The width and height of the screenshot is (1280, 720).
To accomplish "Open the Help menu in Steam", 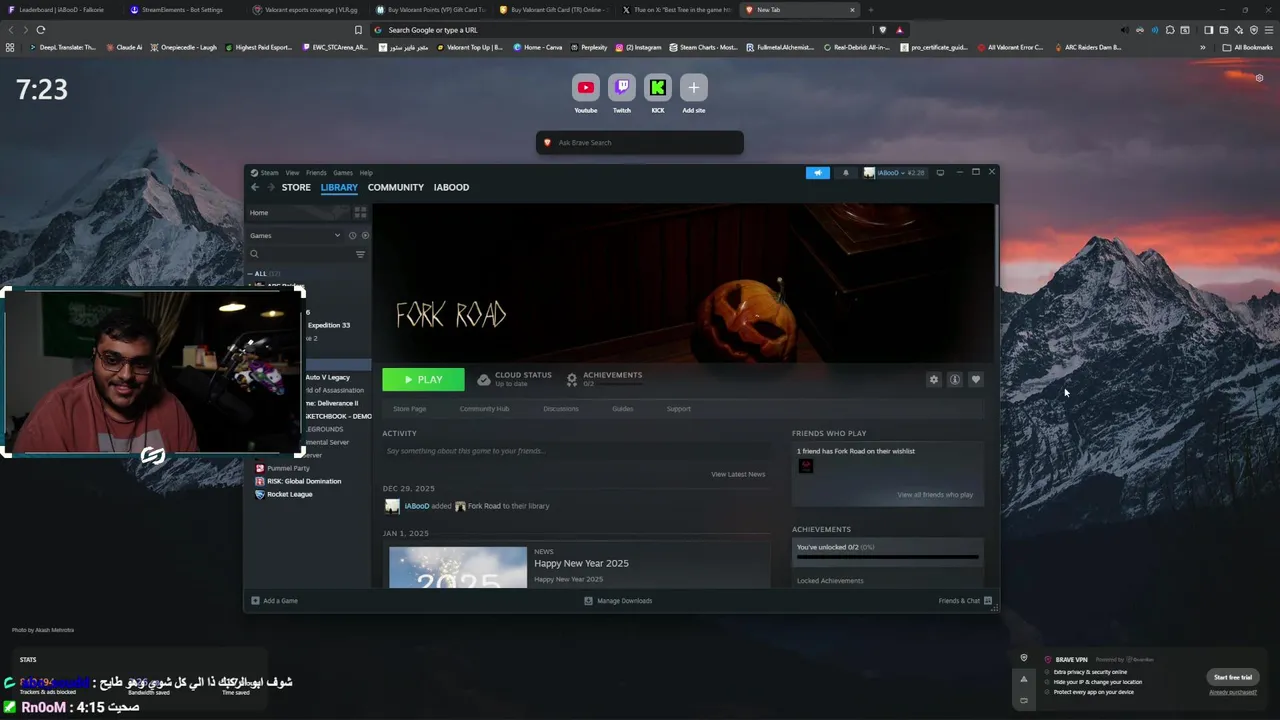I will click(366, 173).
